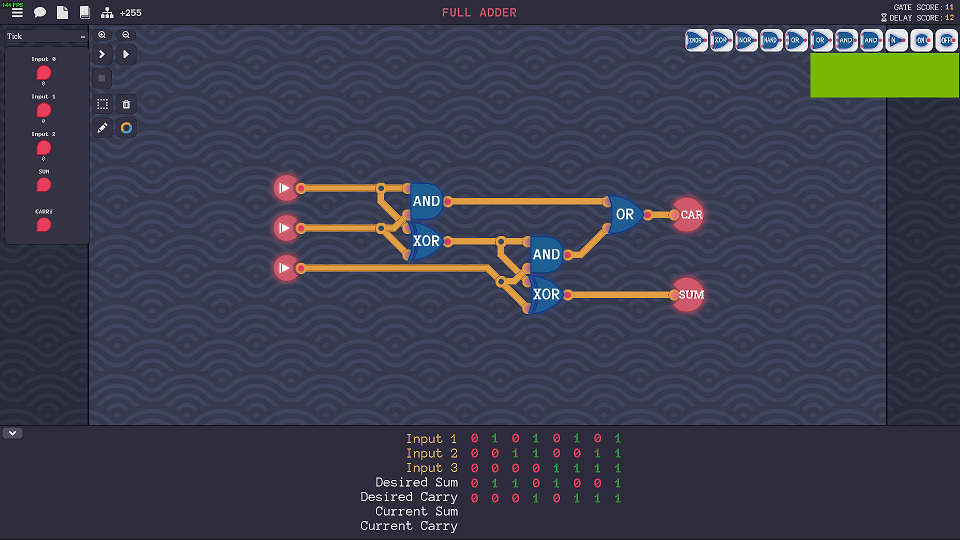Toggle the Input 1 pin in Tick panel
The height and width of the screenshot is (540, 960).
tap(43, 110)
